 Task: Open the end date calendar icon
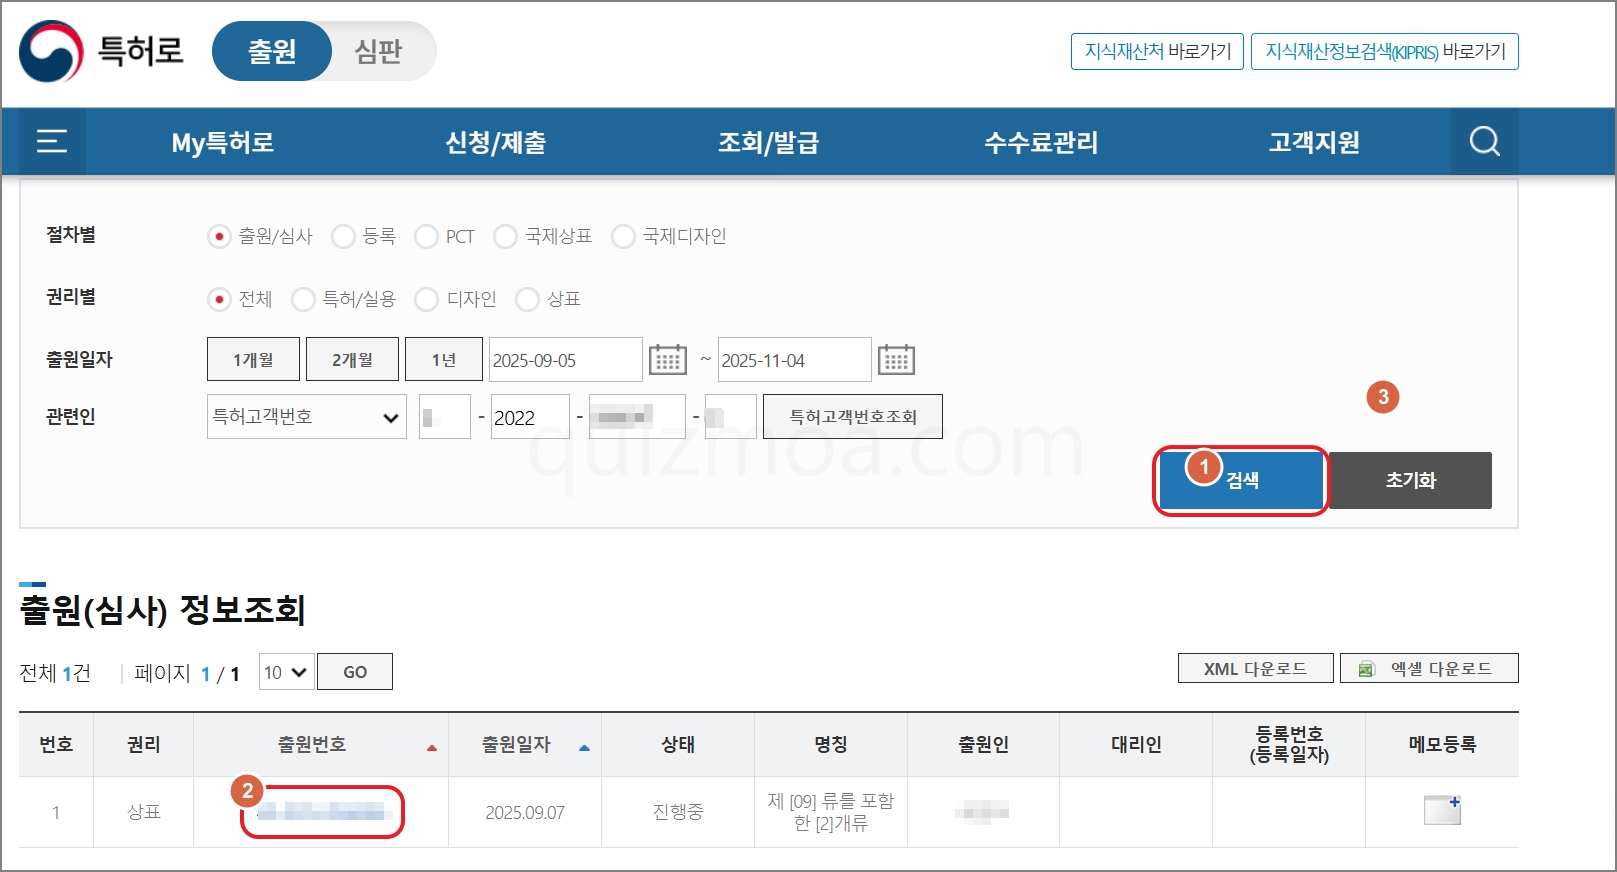pyautogui.click(x=896, y=359)
